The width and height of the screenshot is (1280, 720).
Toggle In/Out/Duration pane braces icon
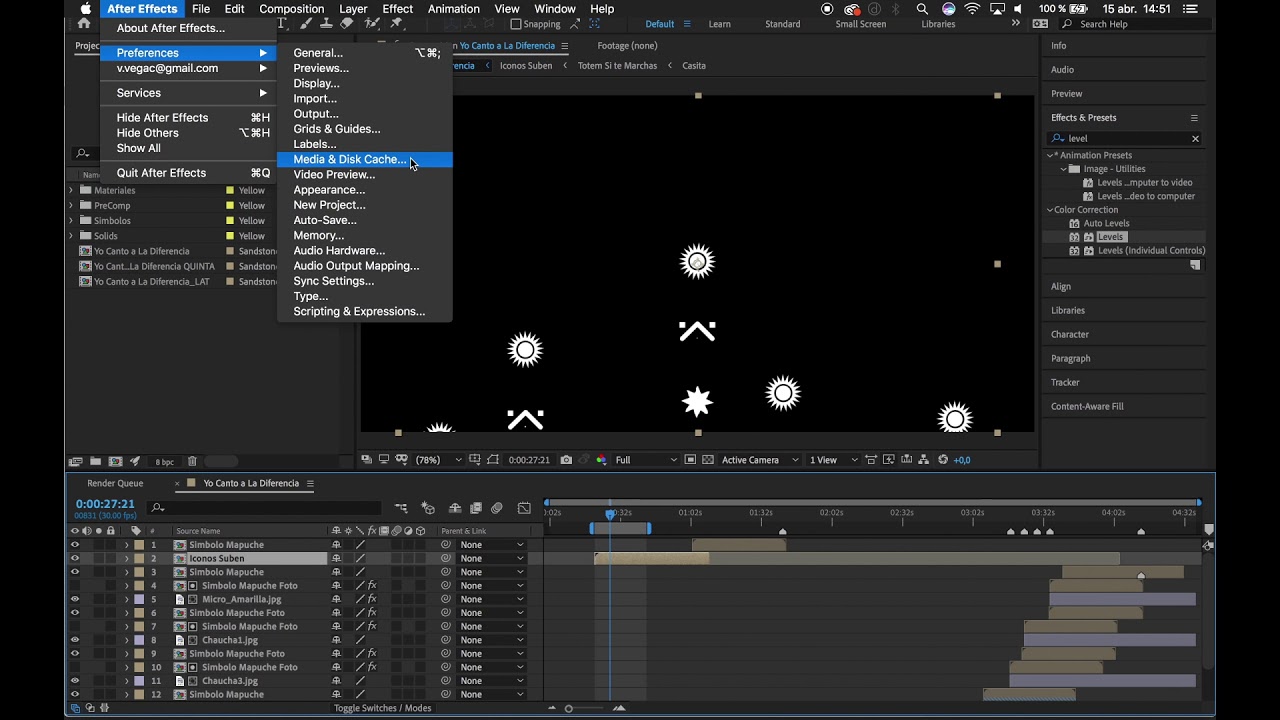pyautogui.click(x=104, y=708)
